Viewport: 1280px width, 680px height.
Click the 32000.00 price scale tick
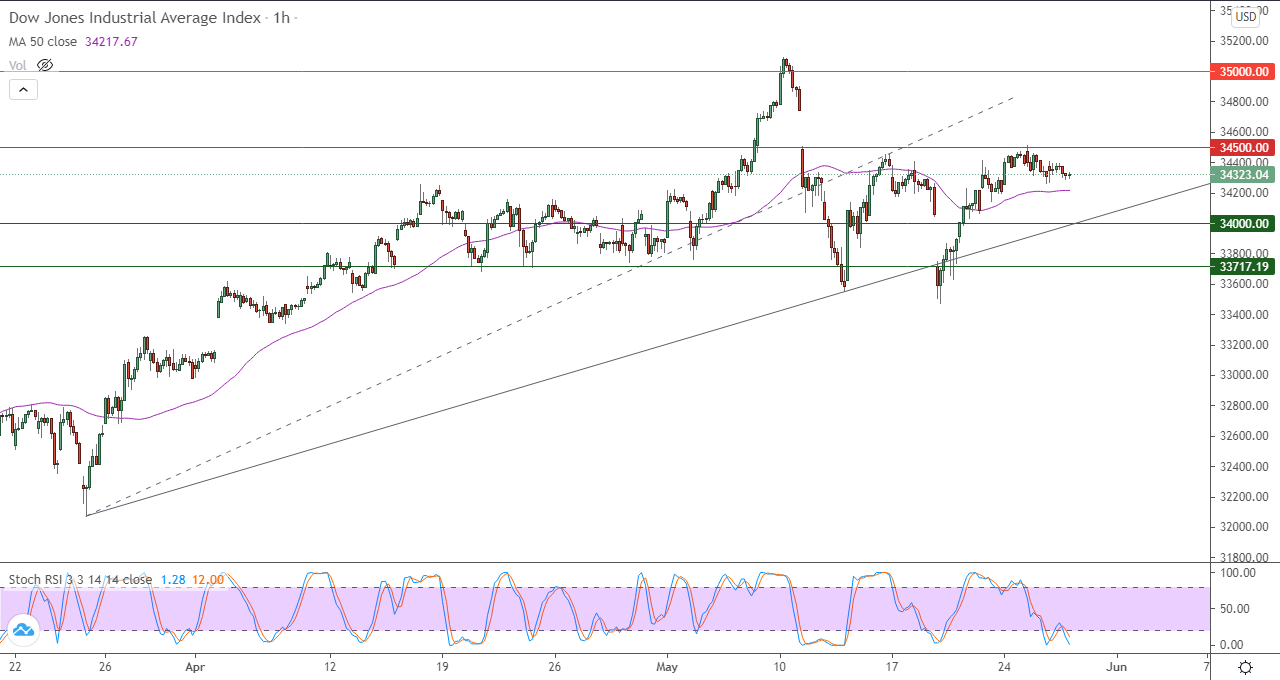pyautogui.click(x=1244, y=527)
